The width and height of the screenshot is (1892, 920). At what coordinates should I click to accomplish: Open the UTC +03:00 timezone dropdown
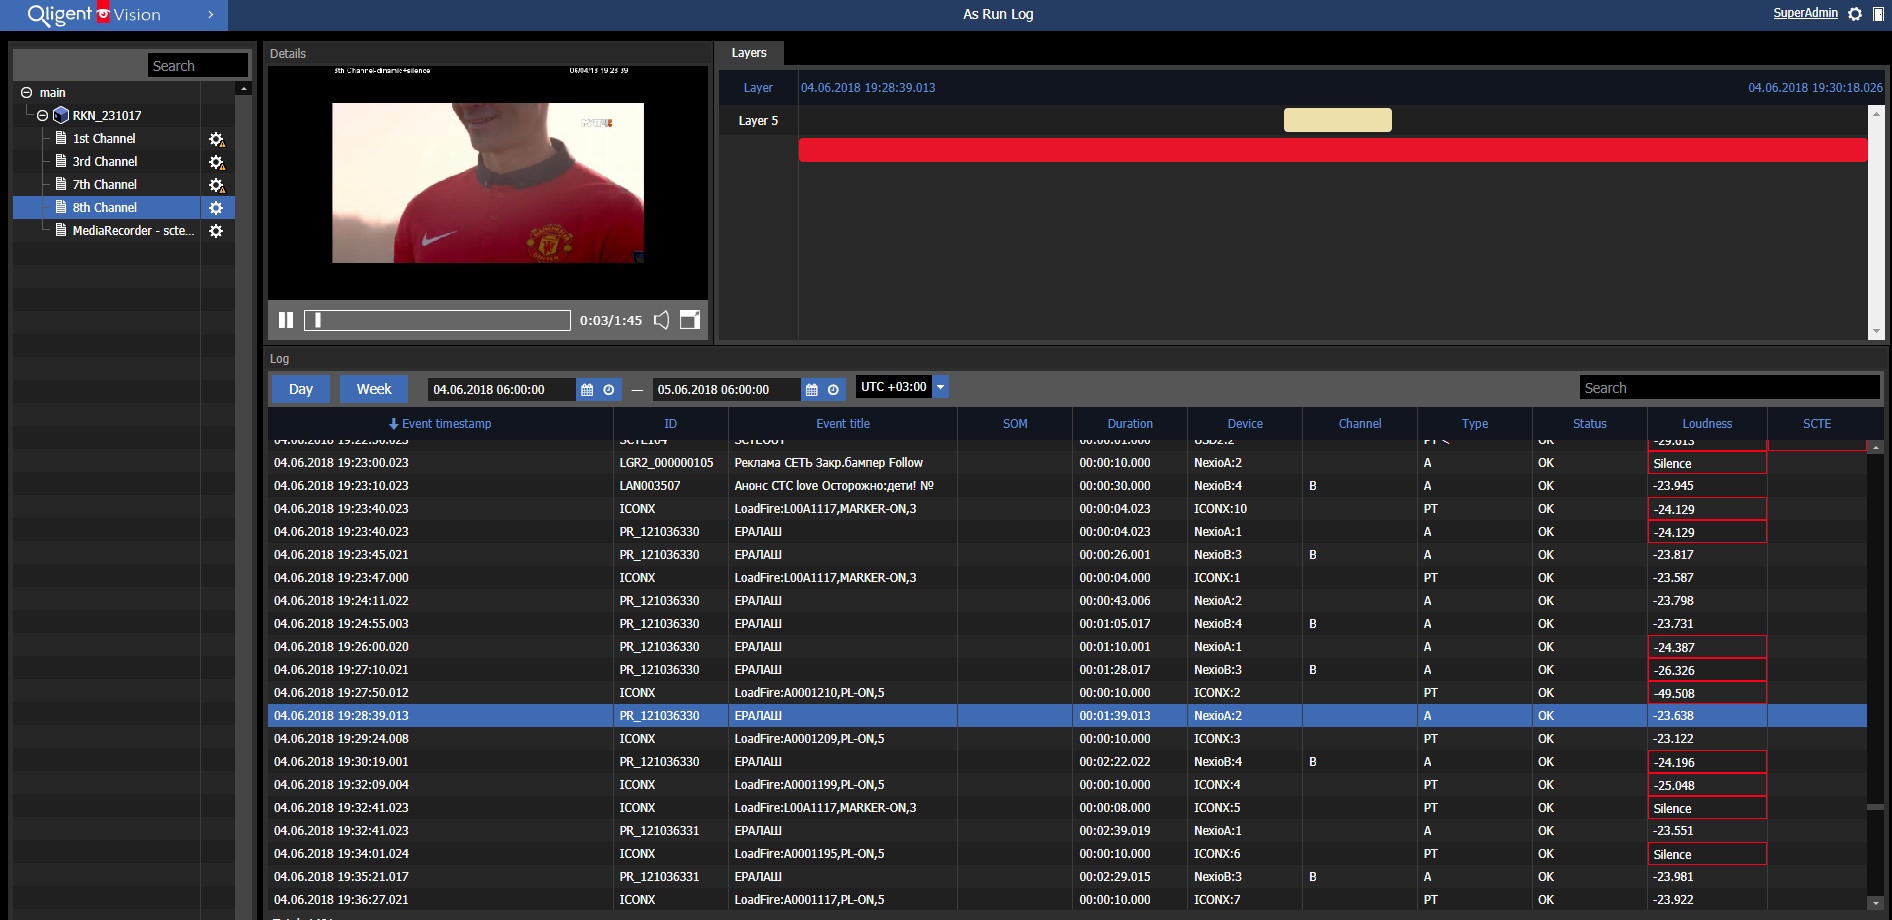[x=940, y=387]
